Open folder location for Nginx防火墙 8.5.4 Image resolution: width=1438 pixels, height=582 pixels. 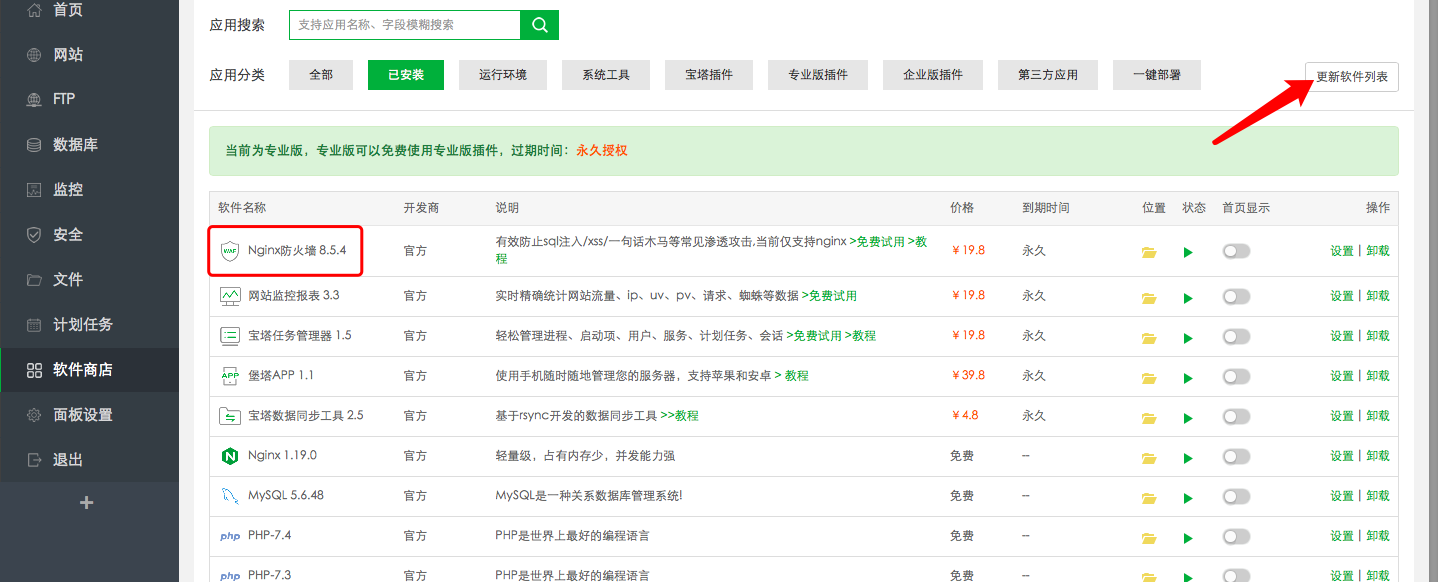coord(1148,252)
